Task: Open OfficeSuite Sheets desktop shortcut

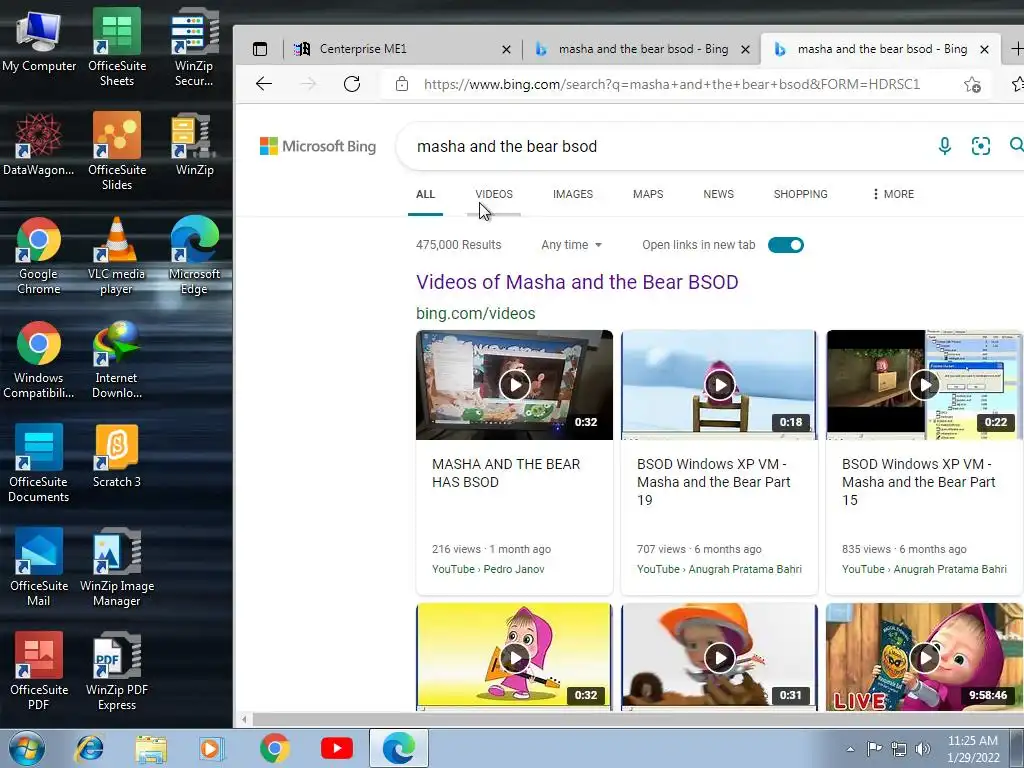Action: pyautogui.click(x=117, y=47)
